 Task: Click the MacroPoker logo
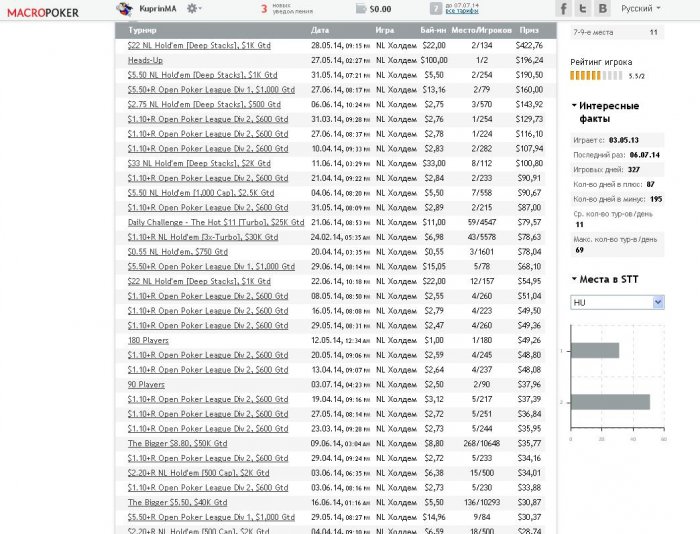(x=43, y=13)
